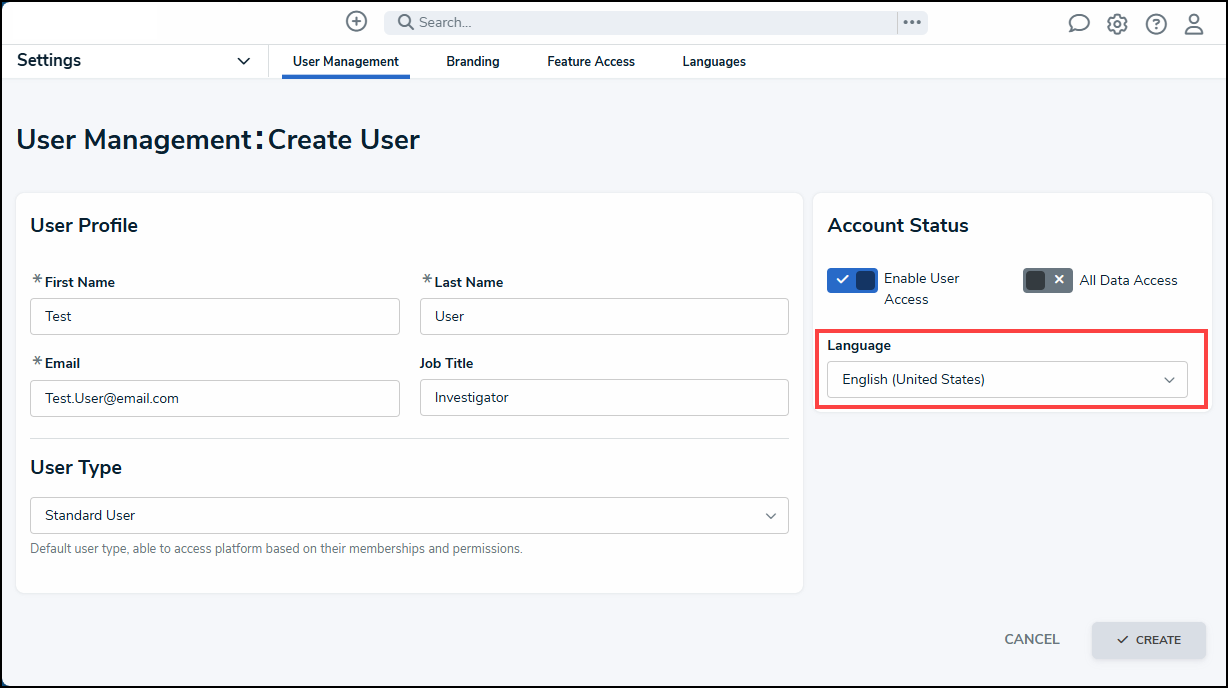Open the chat bubble messages icon
The width and height of the screenshot is (1228, 688).
[1078, 24]
